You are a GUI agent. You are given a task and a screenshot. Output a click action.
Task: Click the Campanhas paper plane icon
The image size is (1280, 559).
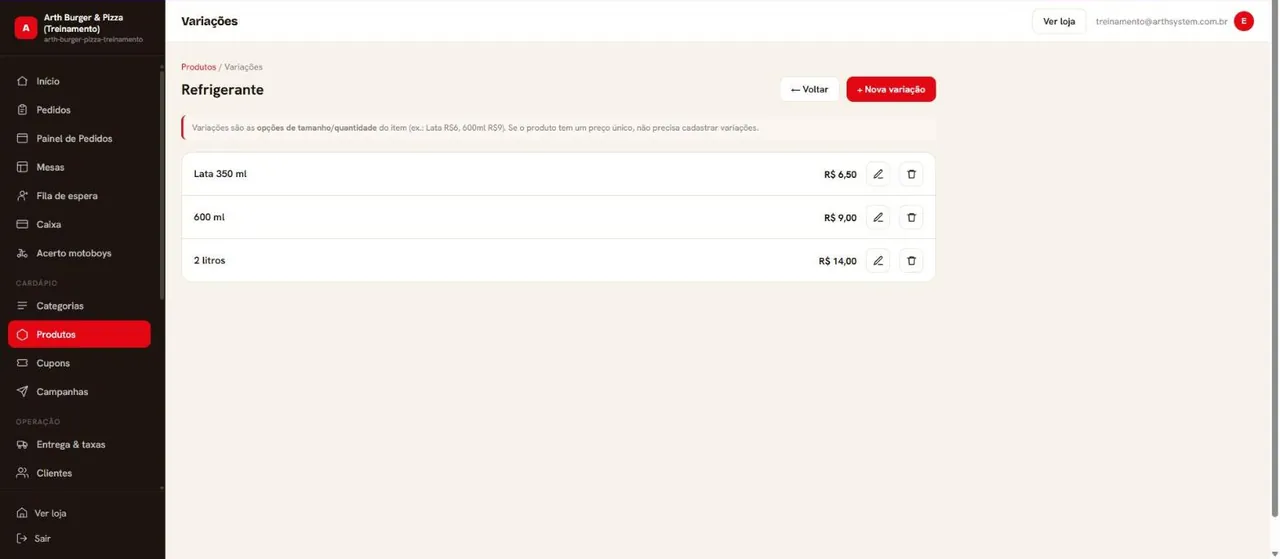coord(22,392)
